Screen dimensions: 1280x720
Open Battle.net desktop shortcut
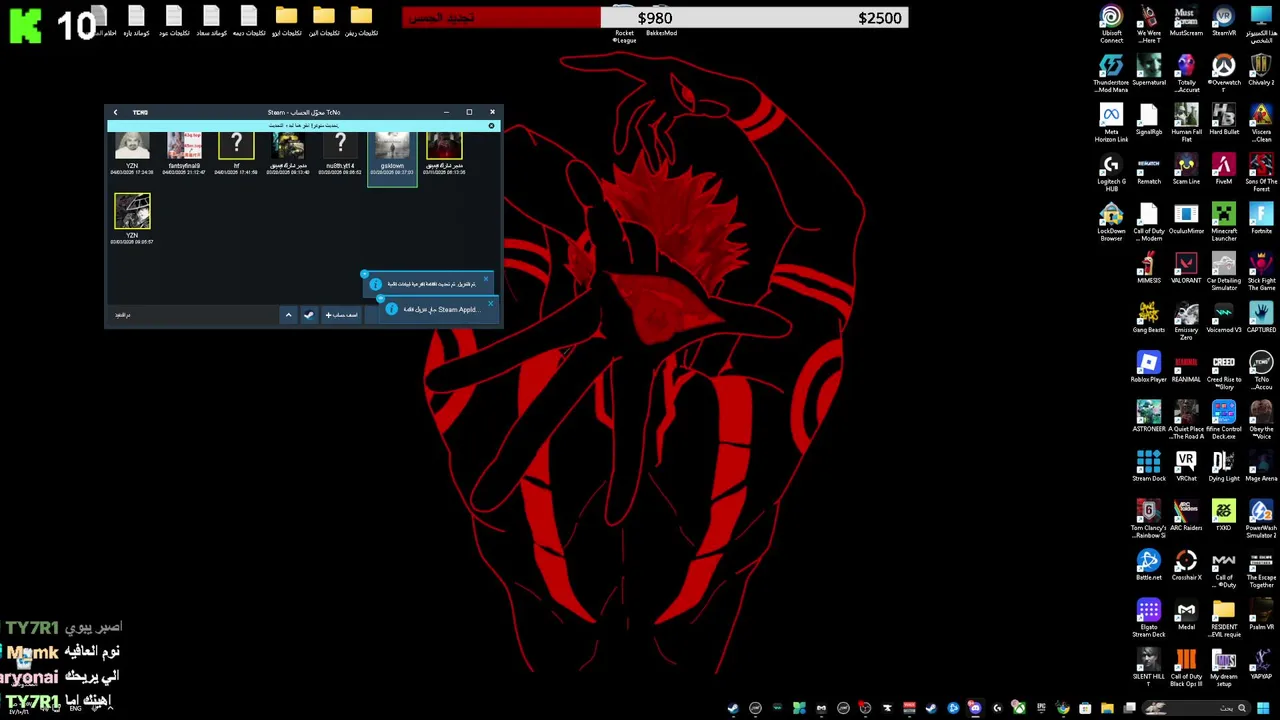point(1149,566)
